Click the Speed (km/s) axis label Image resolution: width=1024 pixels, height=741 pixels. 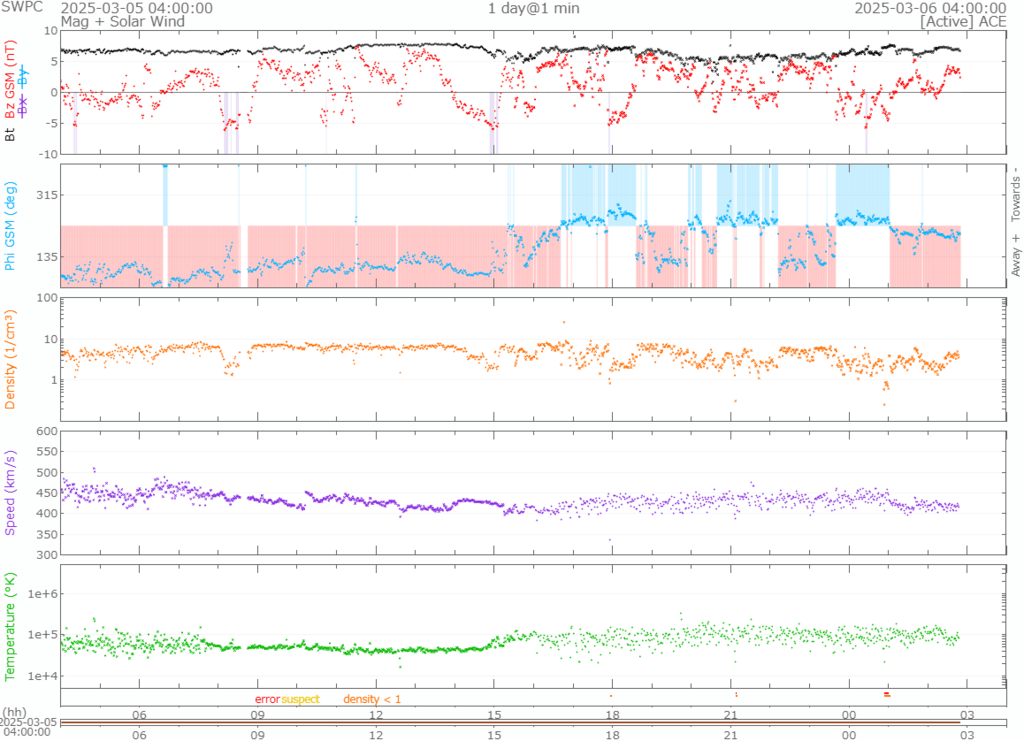coord(10,493)
